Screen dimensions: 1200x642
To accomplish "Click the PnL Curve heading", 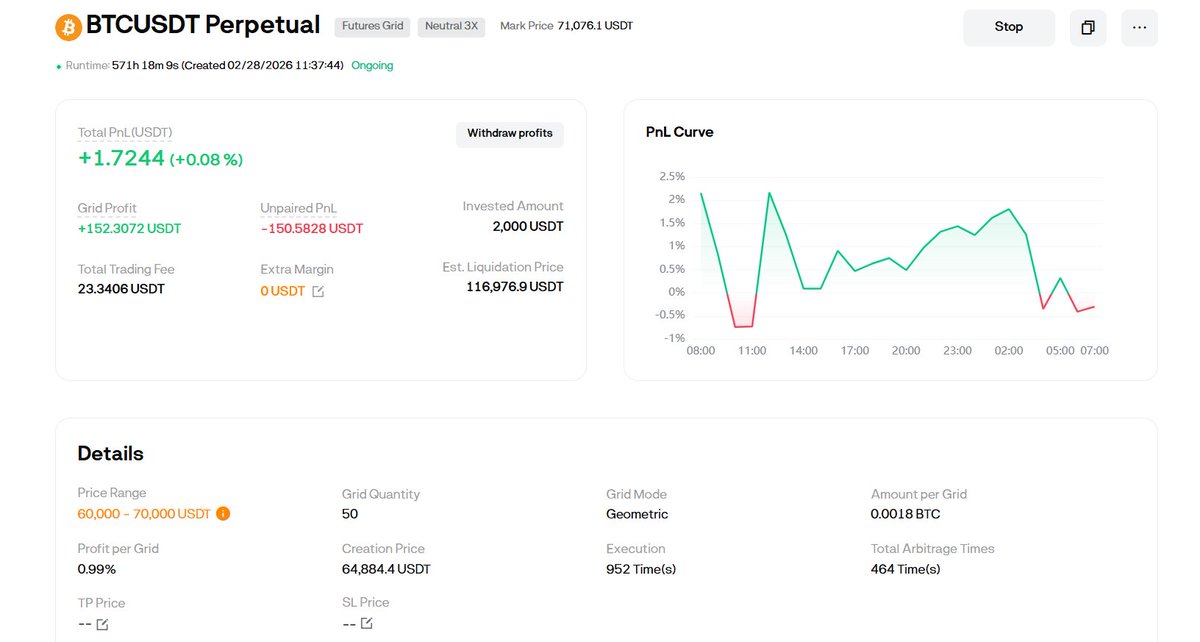I will pos(680,132).
